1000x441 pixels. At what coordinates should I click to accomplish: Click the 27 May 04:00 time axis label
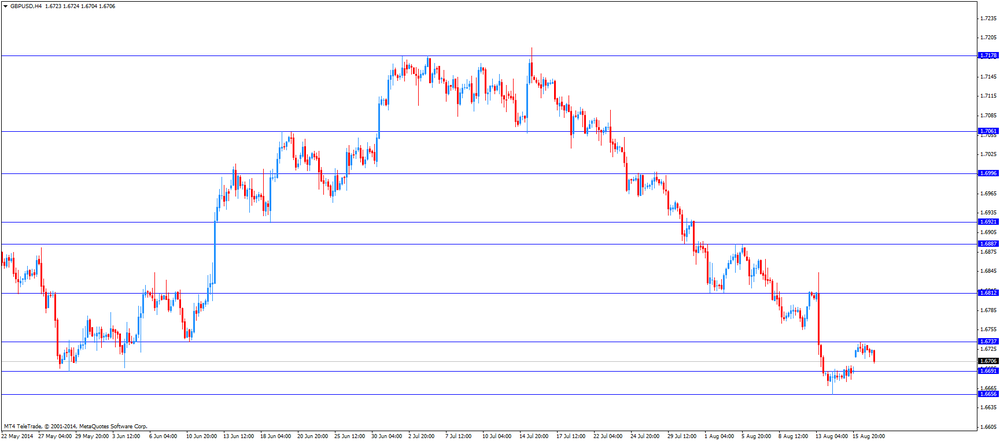[x=54, y=437]
